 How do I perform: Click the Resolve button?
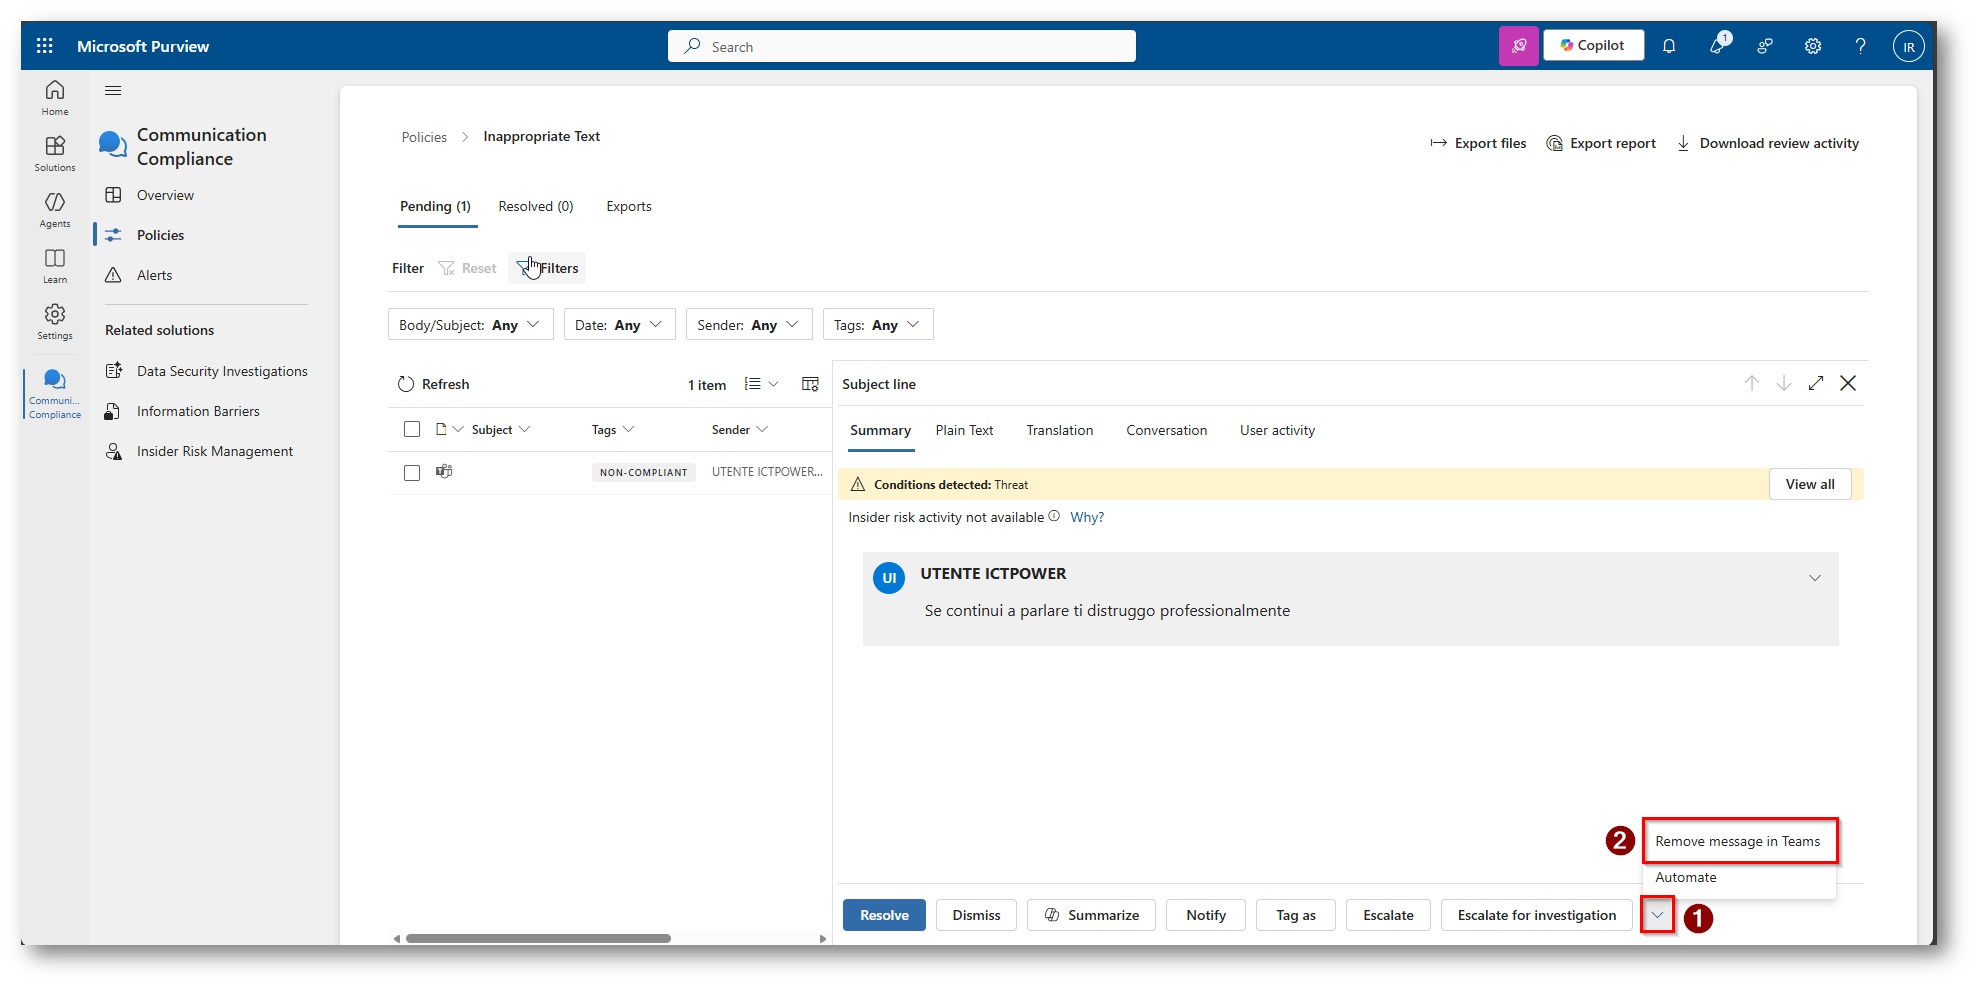pyautogui.click(x=884, y=915)
